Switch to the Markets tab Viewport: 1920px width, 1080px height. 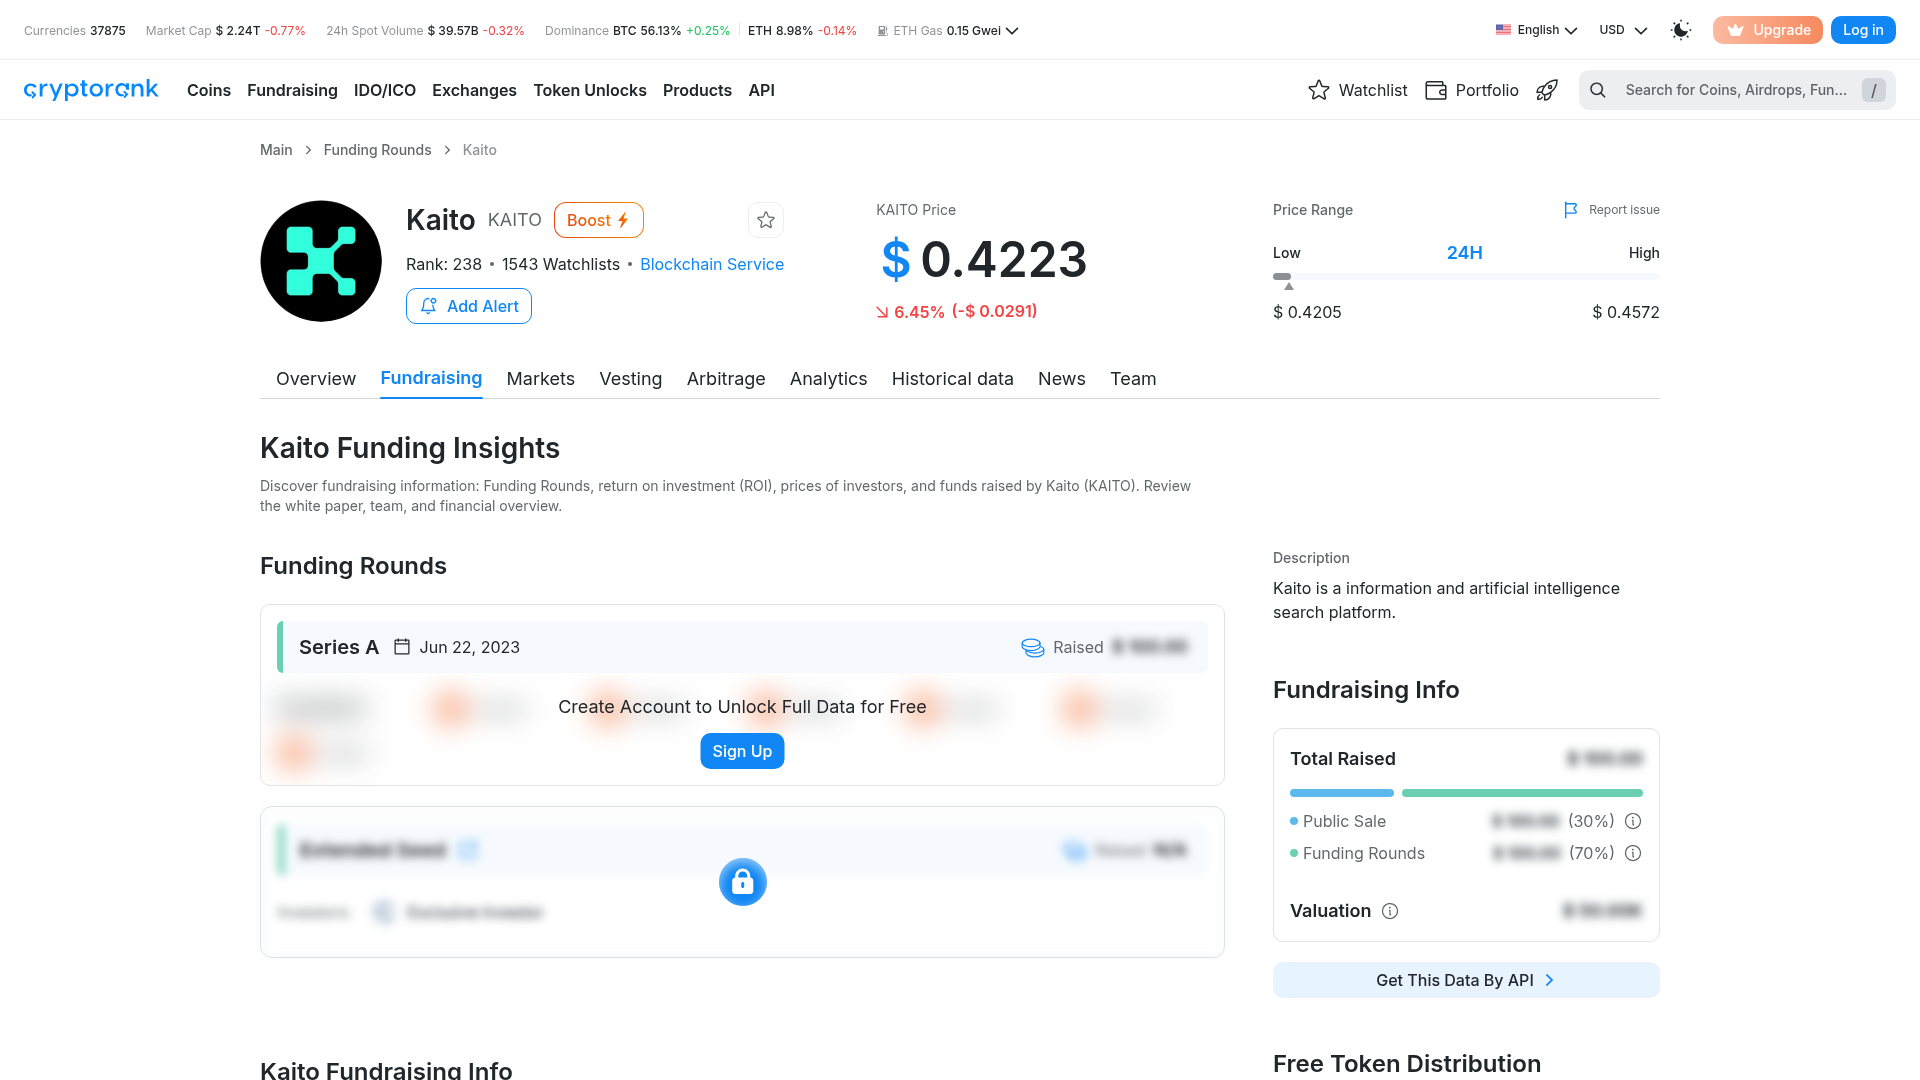coord(541,379)
